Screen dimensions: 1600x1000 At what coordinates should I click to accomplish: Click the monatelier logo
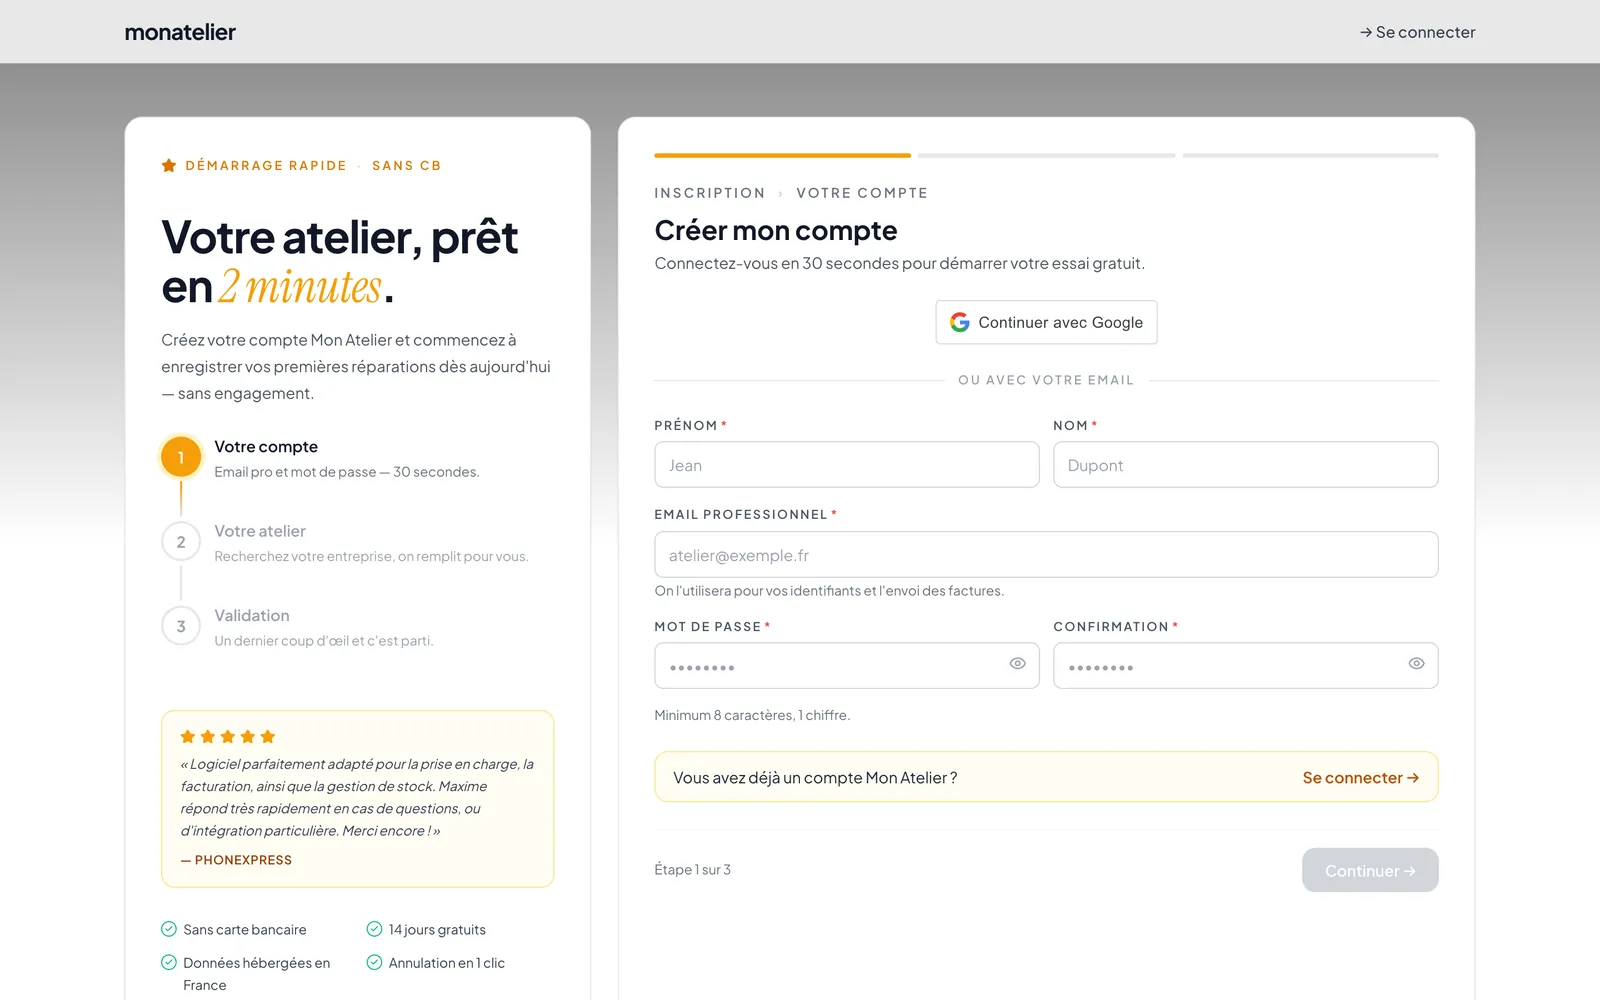coord(180,32)
